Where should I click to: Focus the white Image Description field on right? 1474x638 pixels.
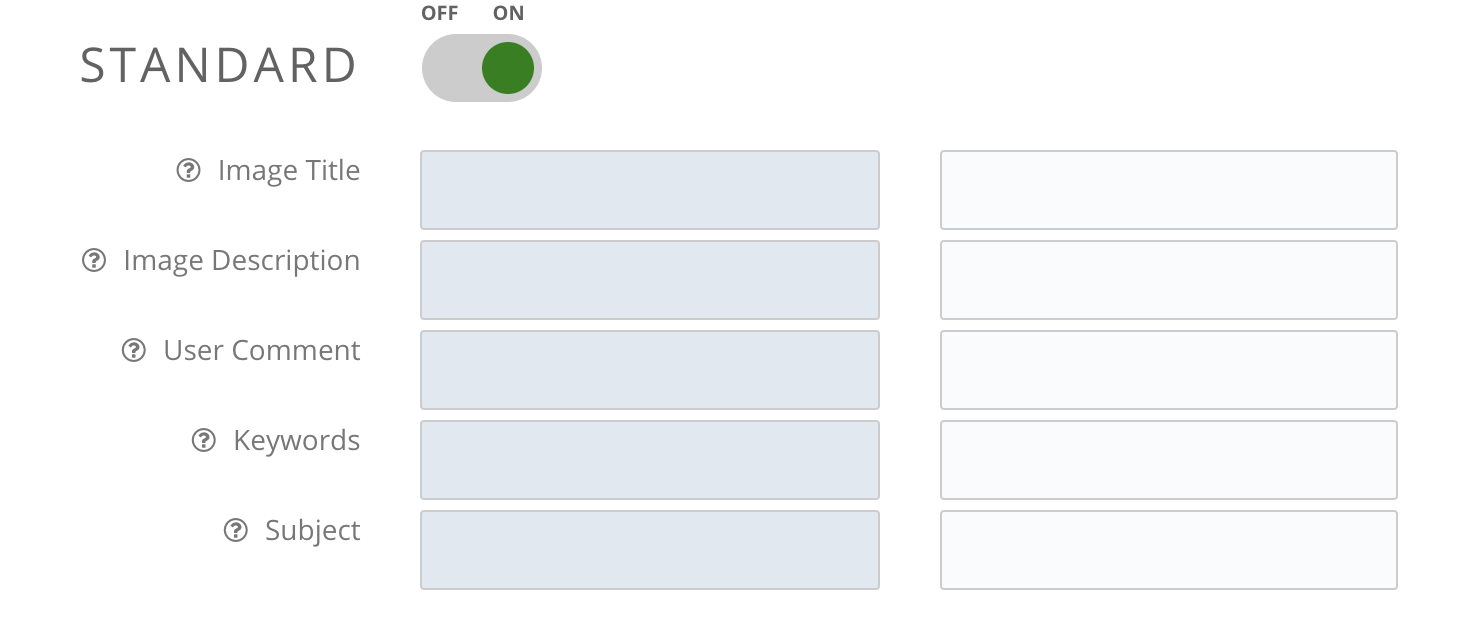click(1169, 280)
